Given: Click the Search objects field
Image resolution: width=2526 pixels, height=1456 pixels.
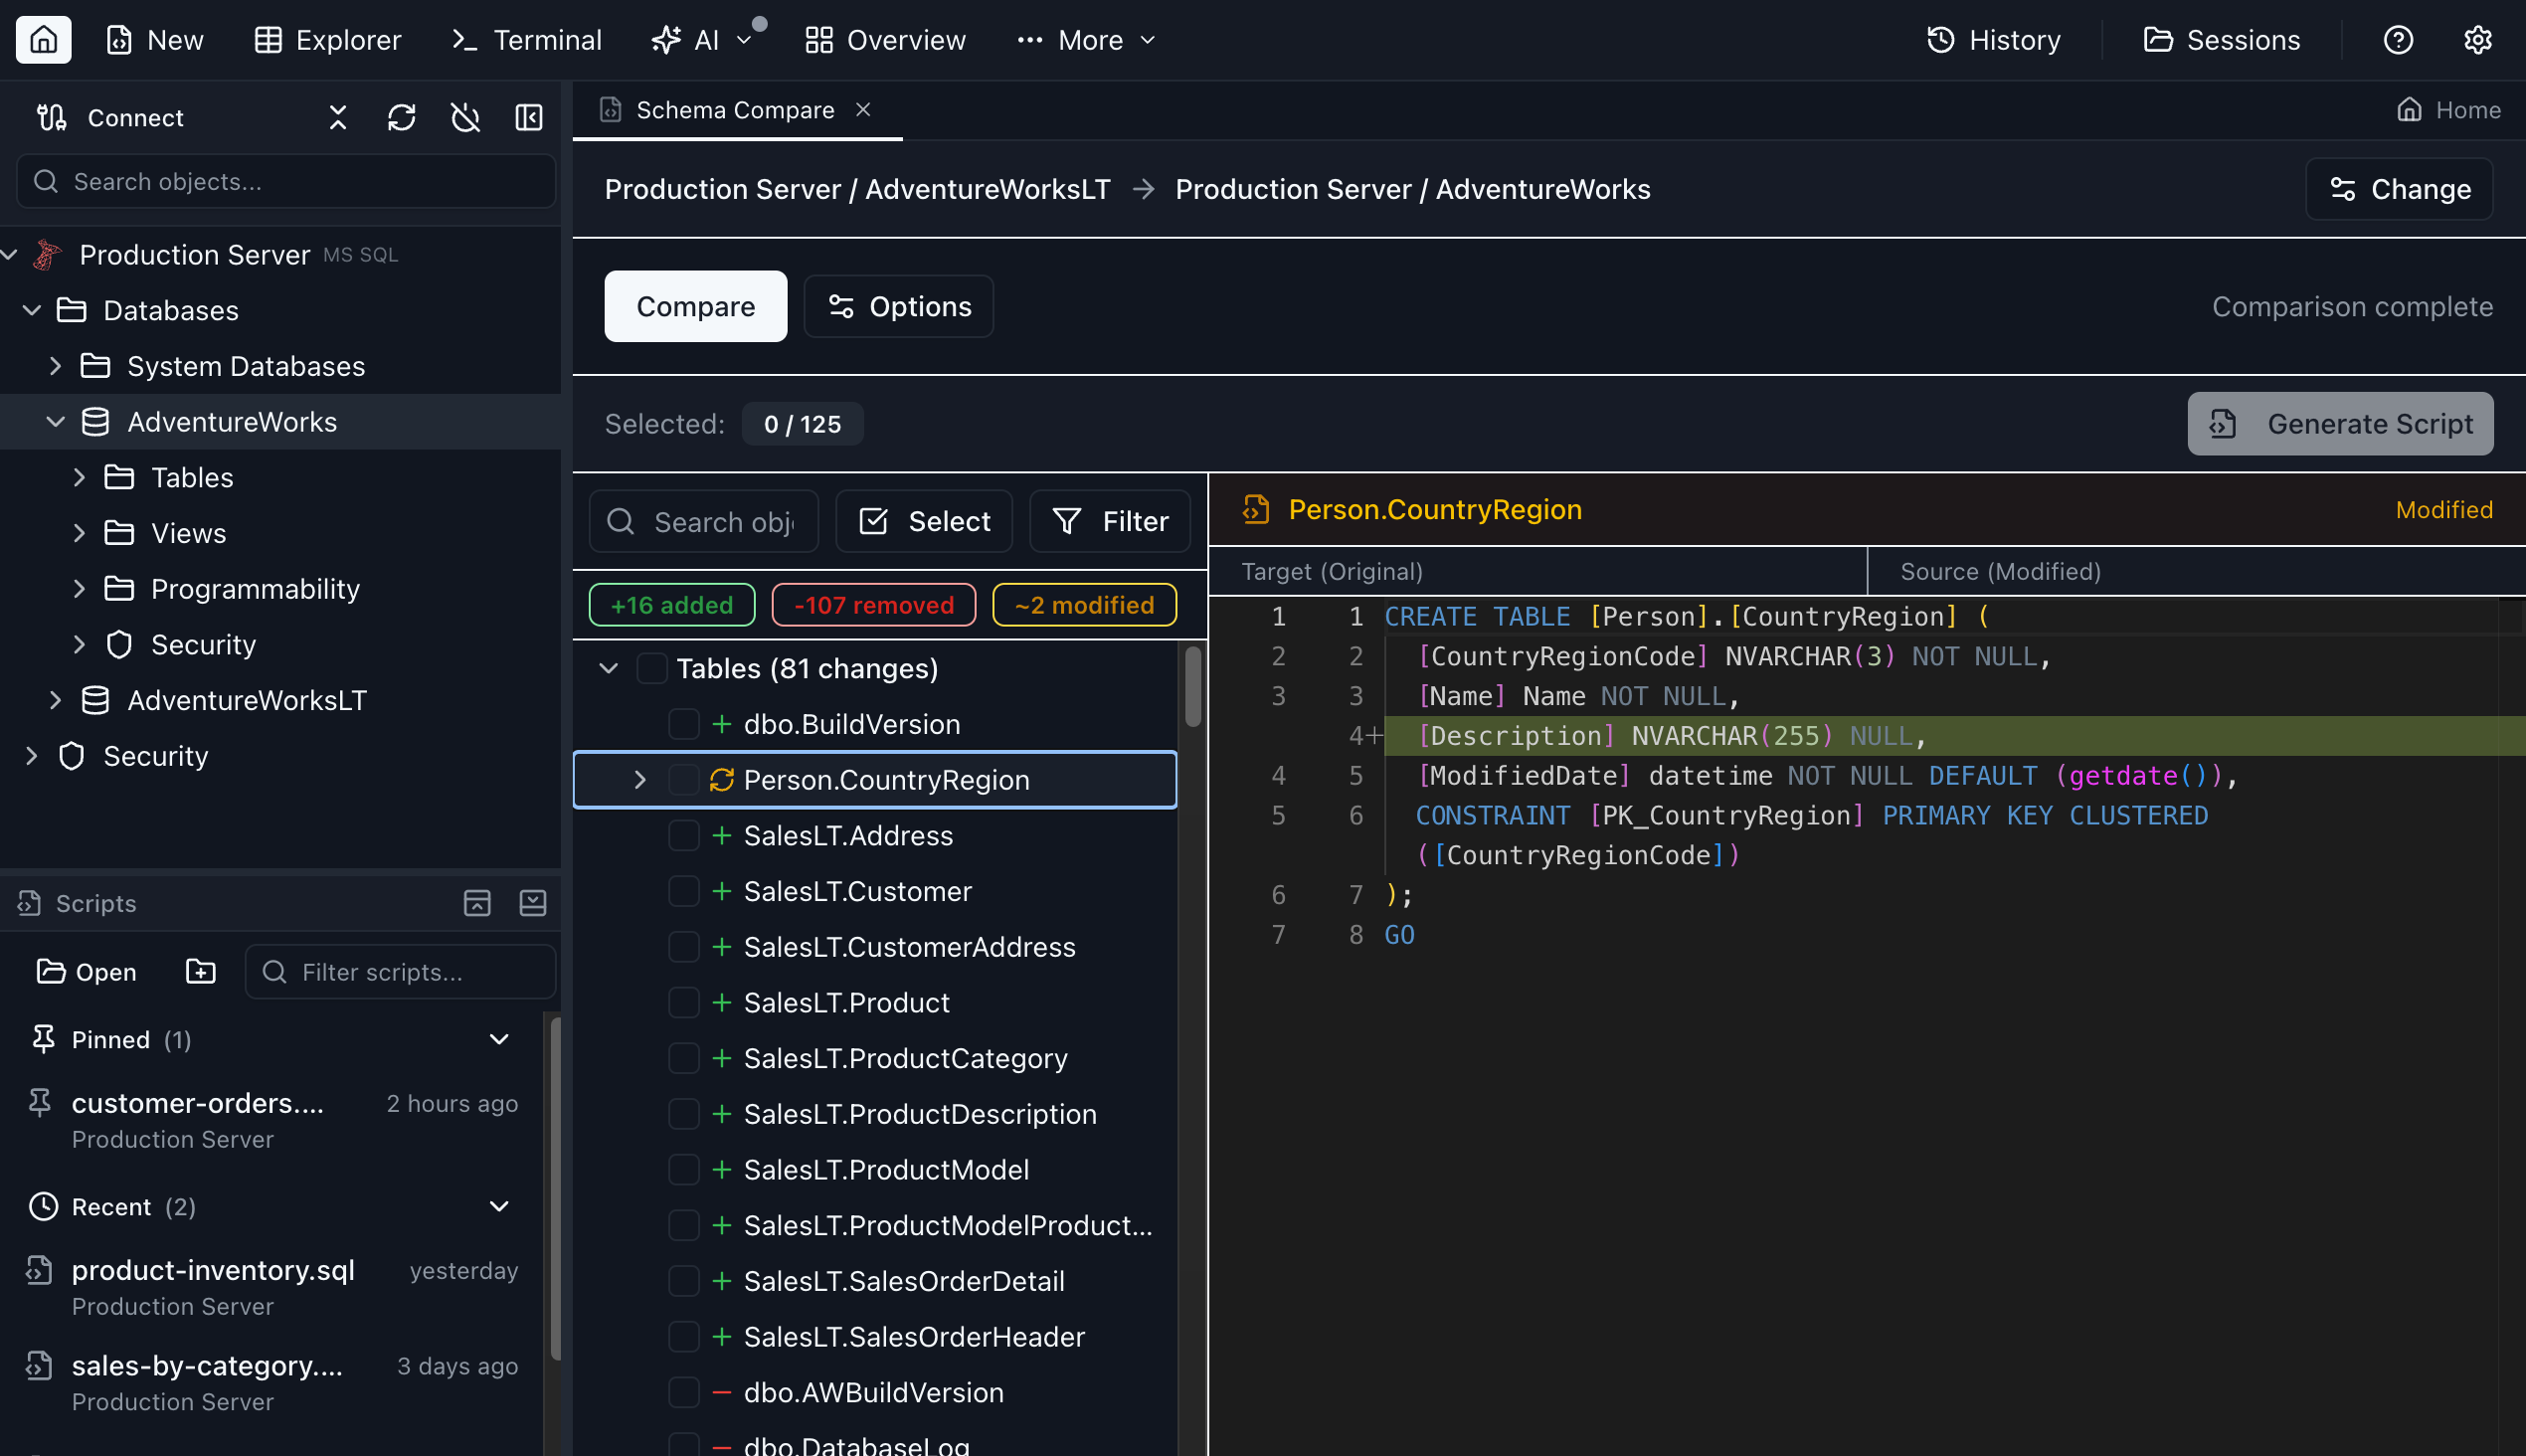Looking at the screenshot, I should (285, 181).
